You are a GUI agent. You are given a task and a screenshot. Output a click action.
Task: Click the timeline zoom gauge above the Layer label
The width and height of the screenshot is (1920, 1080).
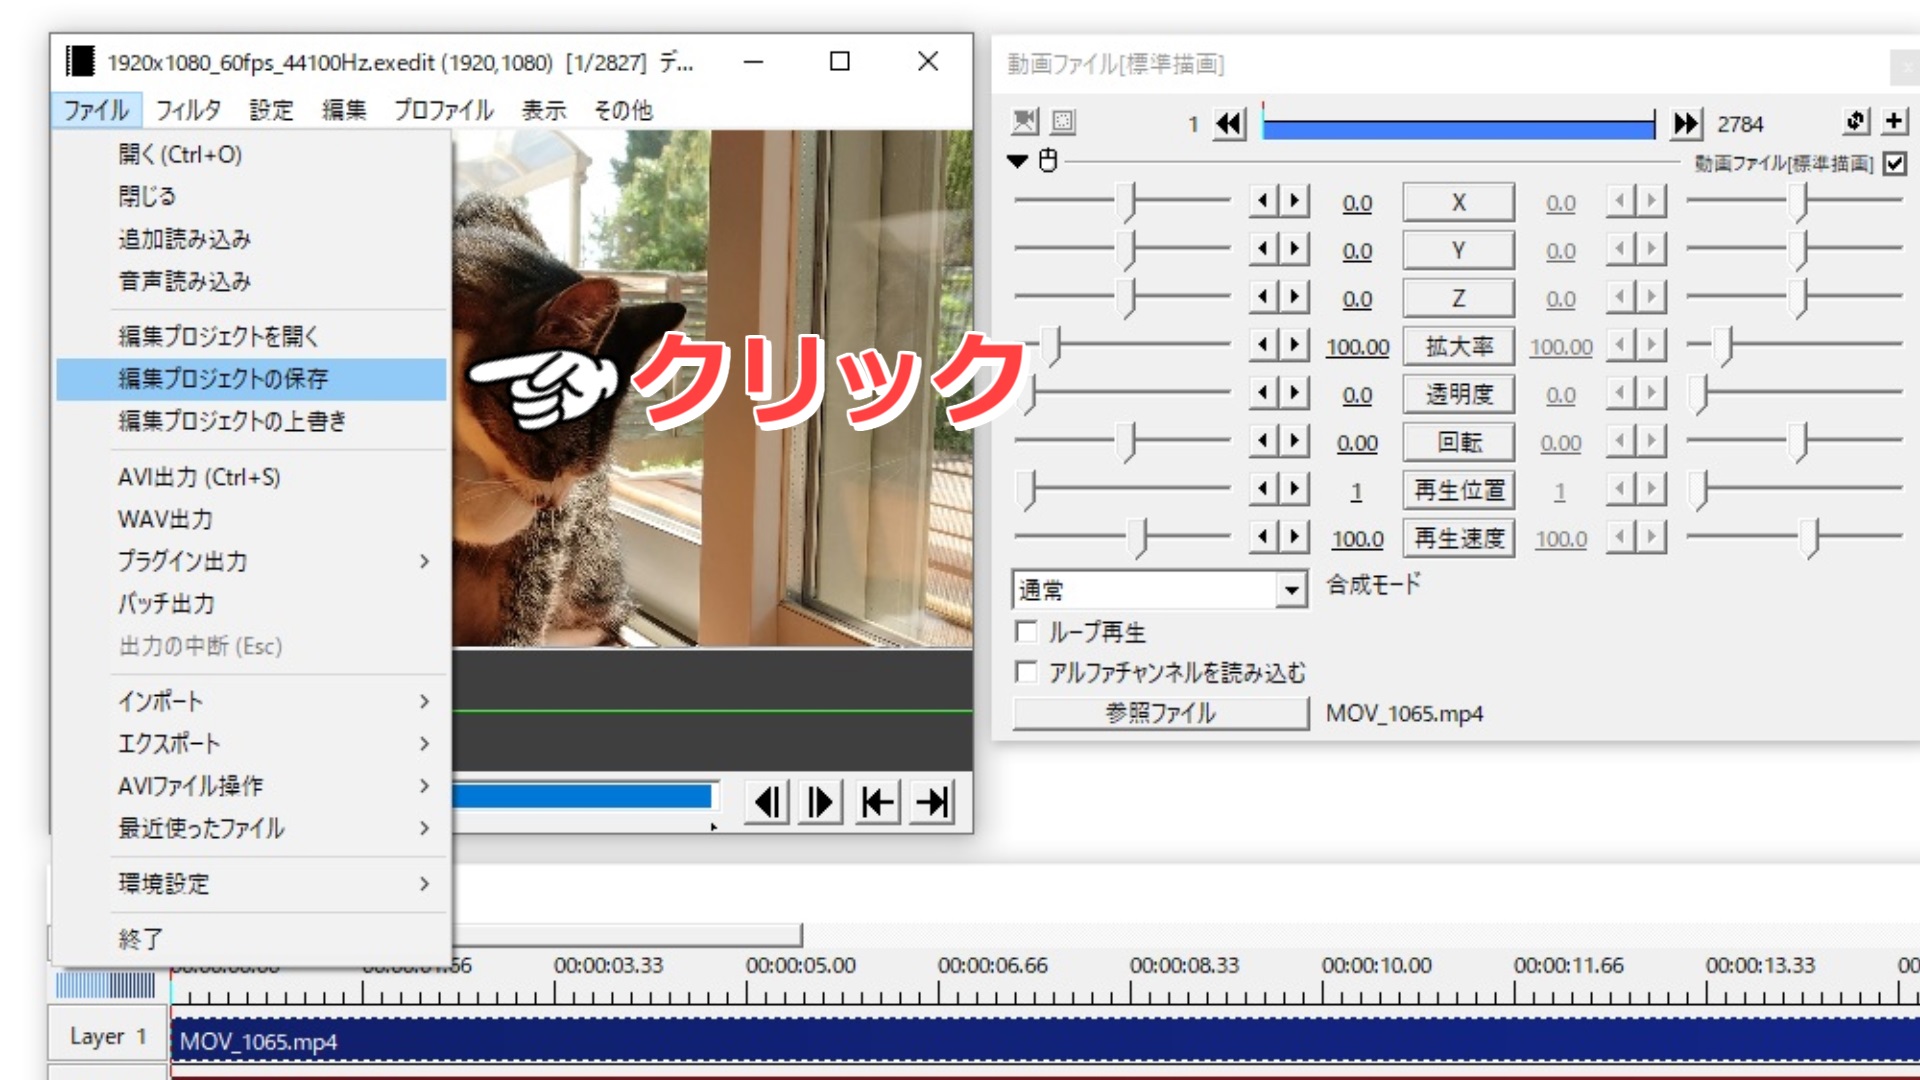(106, 986)
